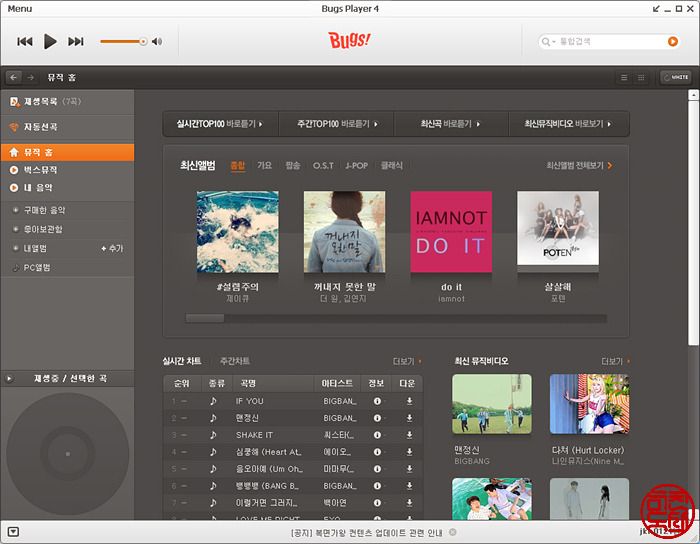700x544 pixels.
Task: Select 종합 tab in 최신앨범
Action: tap(238, 166)
